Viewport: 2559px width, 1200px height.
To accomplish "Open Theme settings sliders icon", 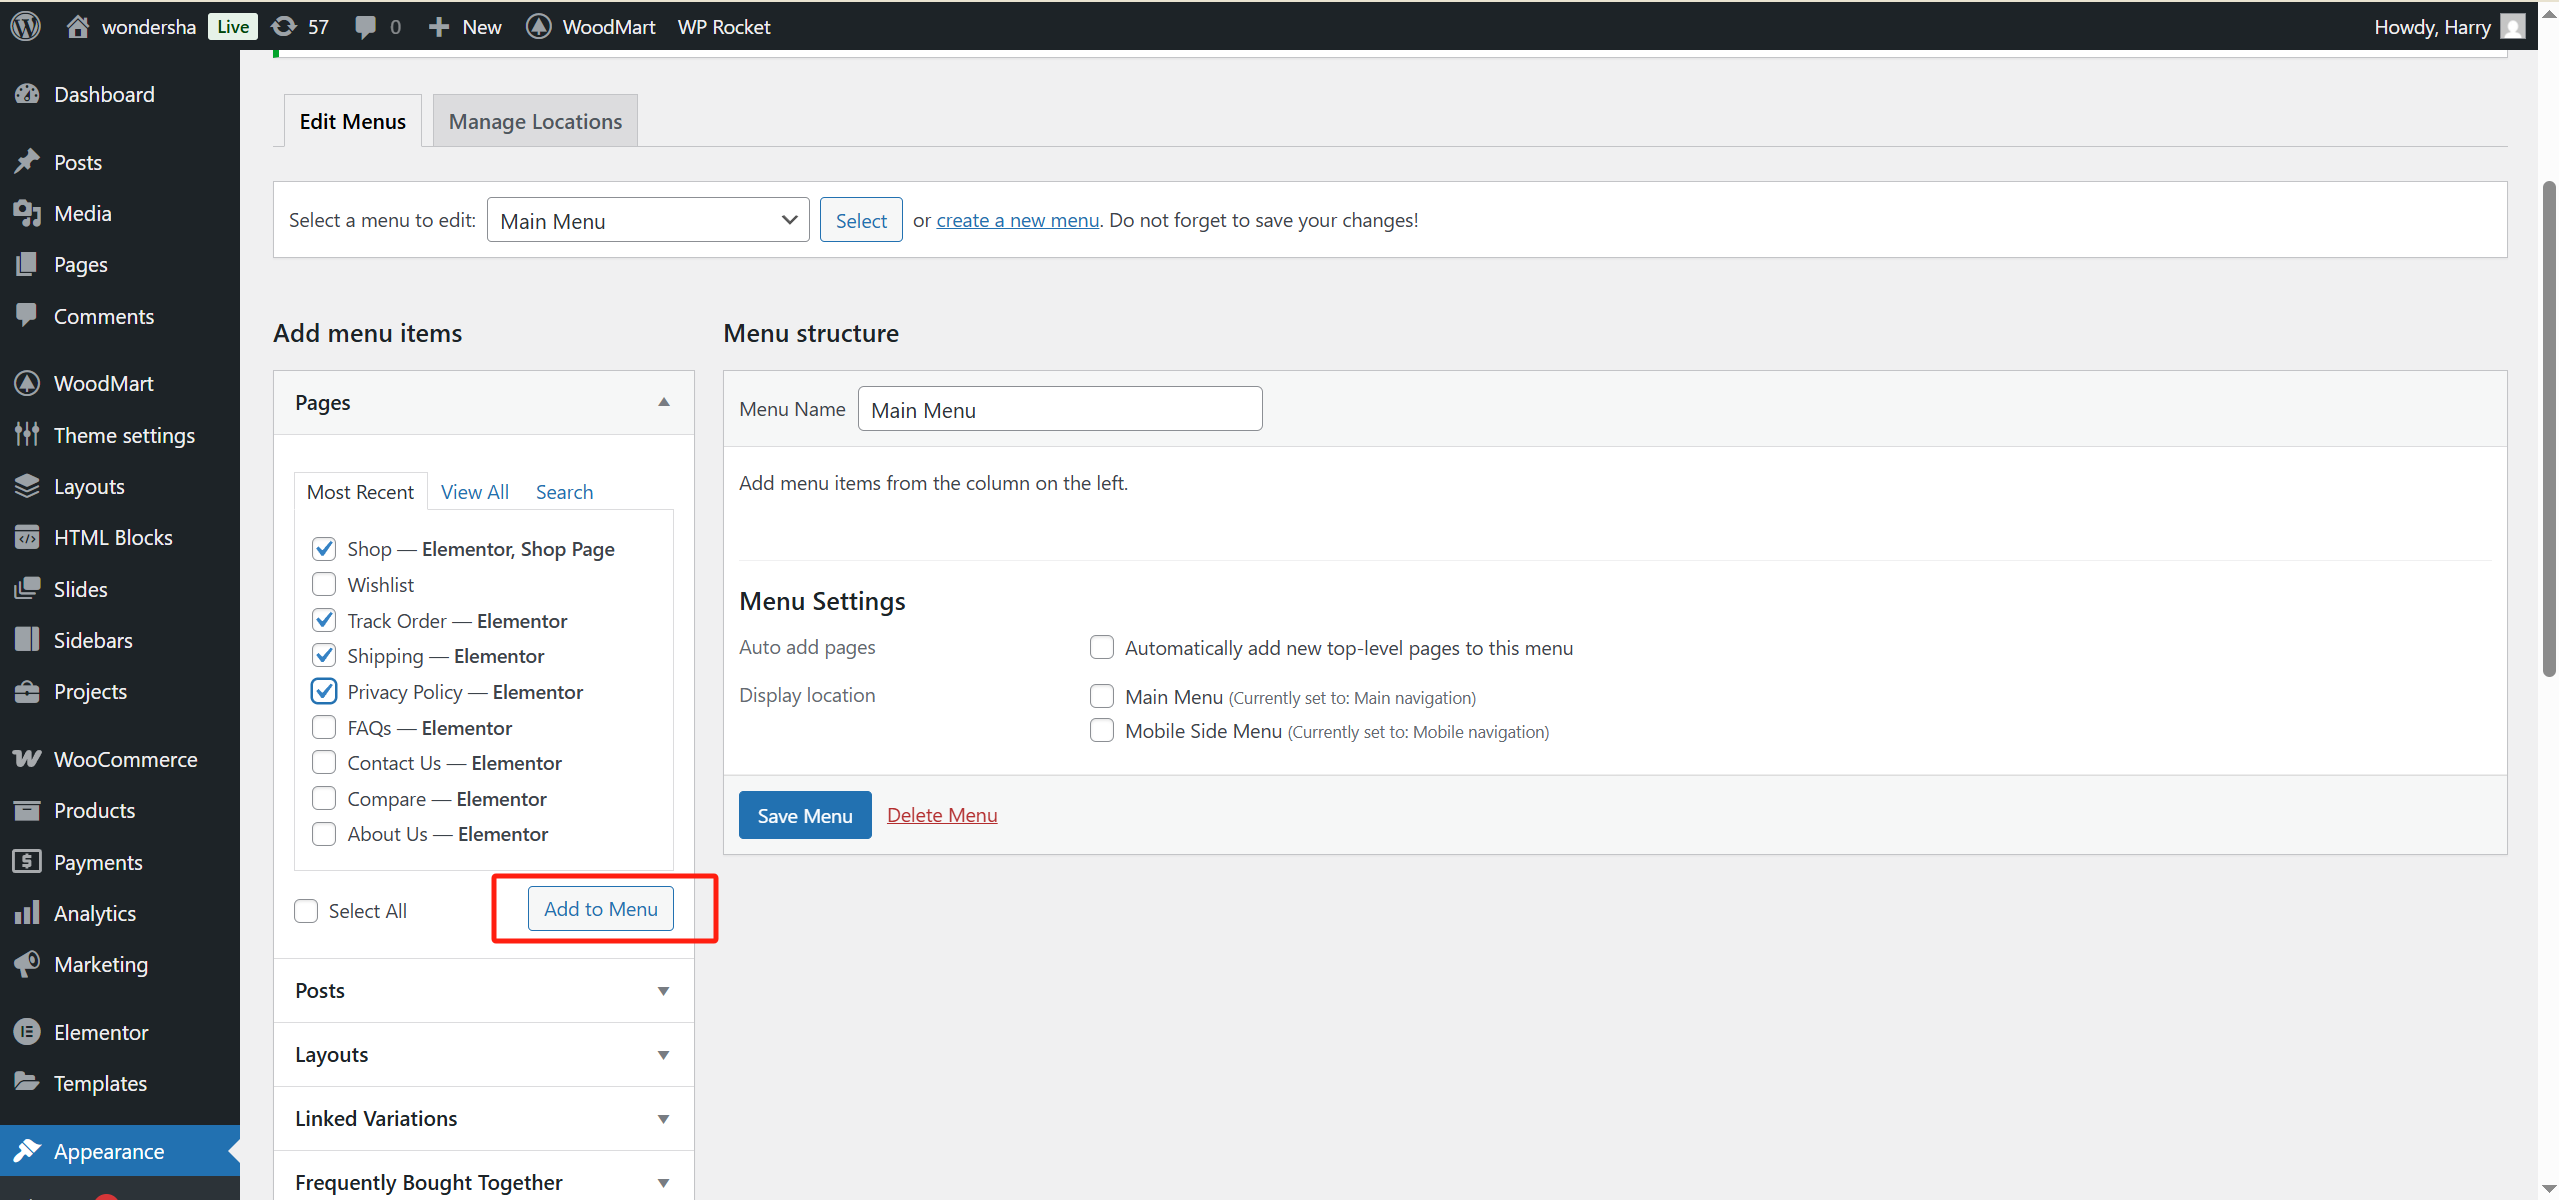I will [x=27, y=435].
